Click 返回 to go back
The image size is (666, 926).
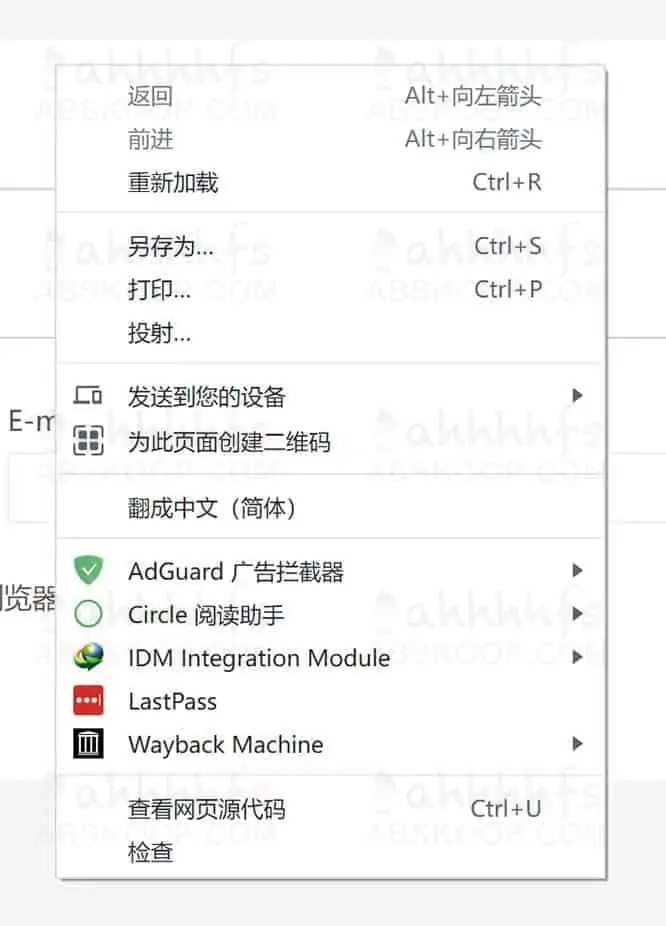coord(151,95)
